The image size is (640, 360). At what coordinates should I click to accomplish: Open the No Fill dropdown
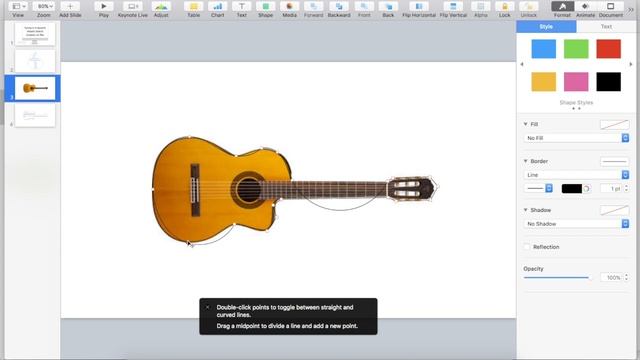(x=576, y=138)
